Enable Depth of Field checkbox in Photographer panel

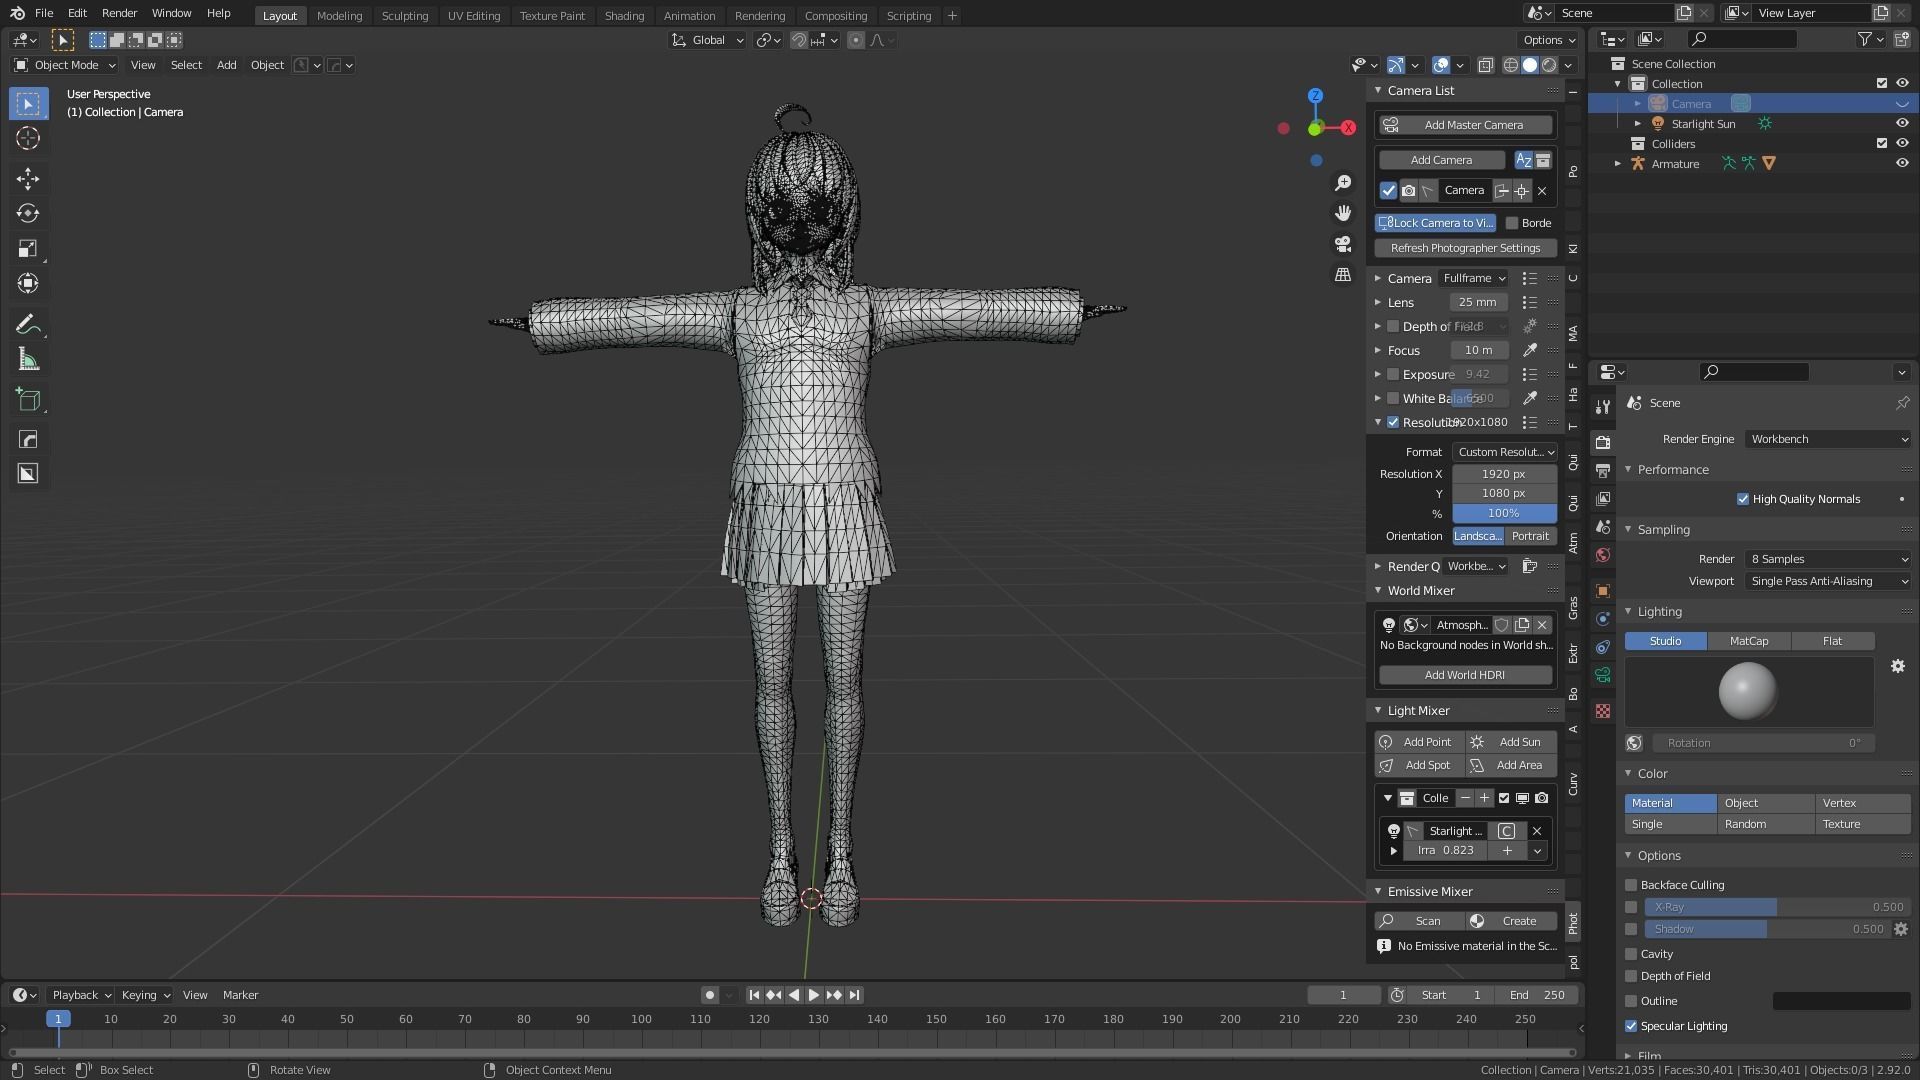[x=1393, y=326]
